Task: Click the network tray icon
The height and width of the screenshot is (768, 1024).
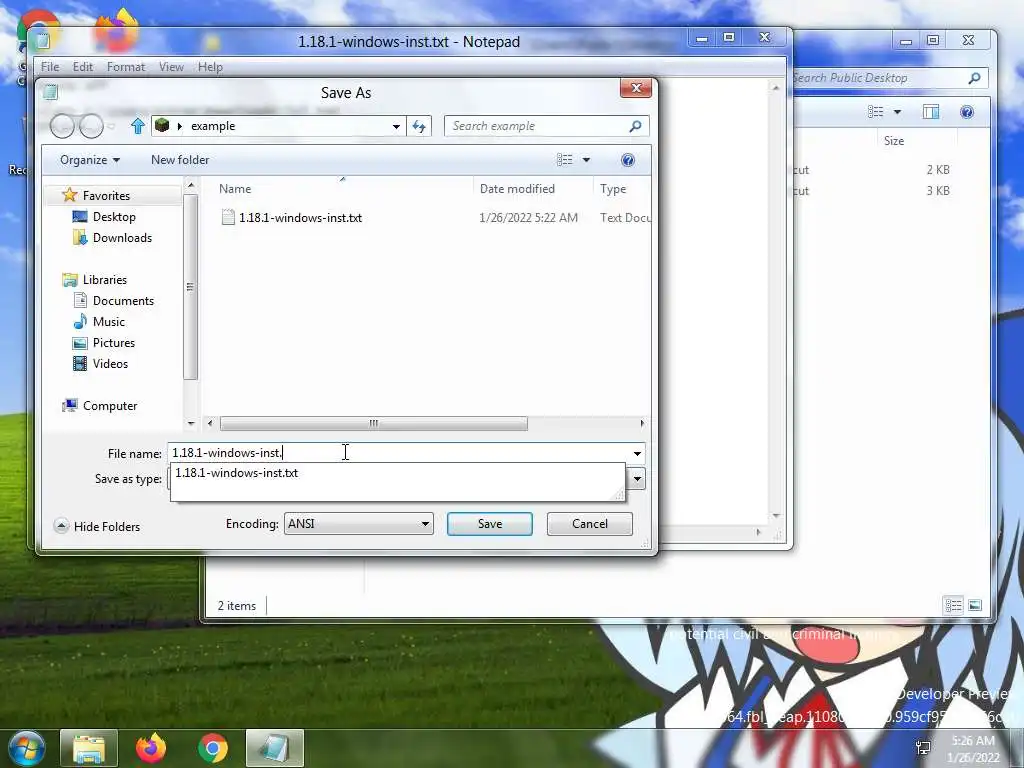Action: pyautogui.click(x=923, y=748)
